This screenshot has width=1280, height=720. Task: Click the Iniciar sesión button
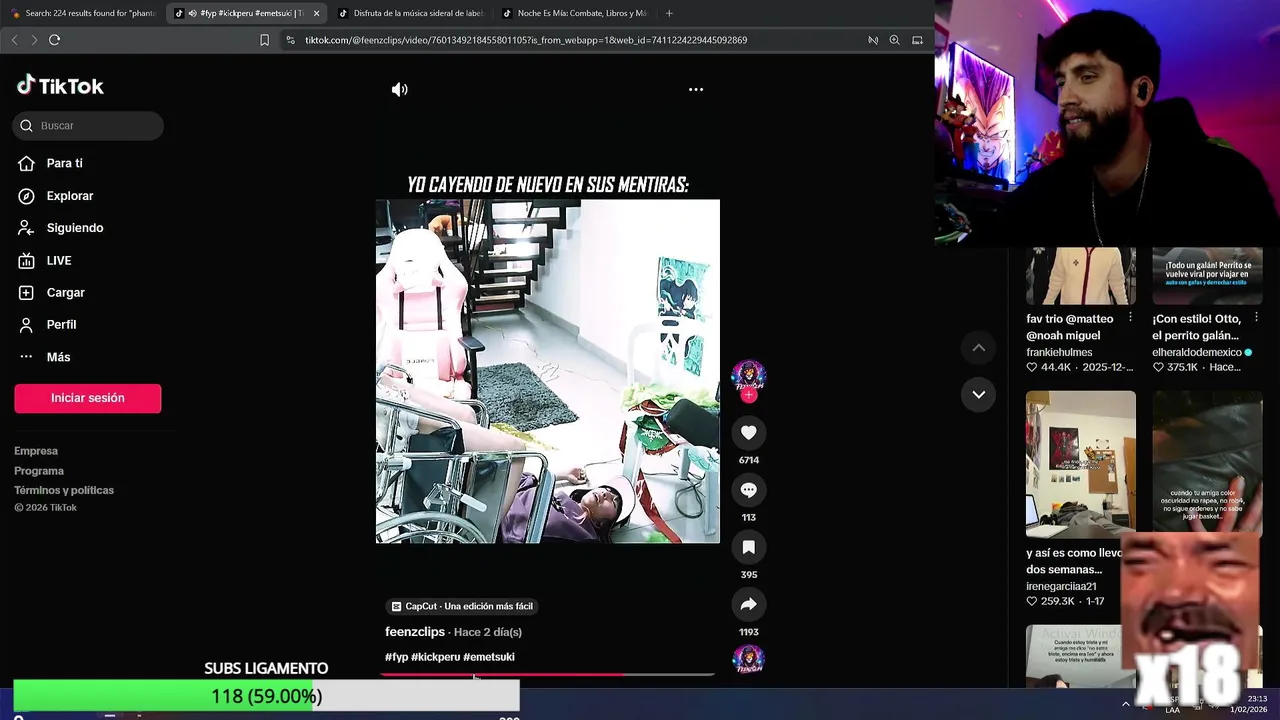click(x=88, y=398)
